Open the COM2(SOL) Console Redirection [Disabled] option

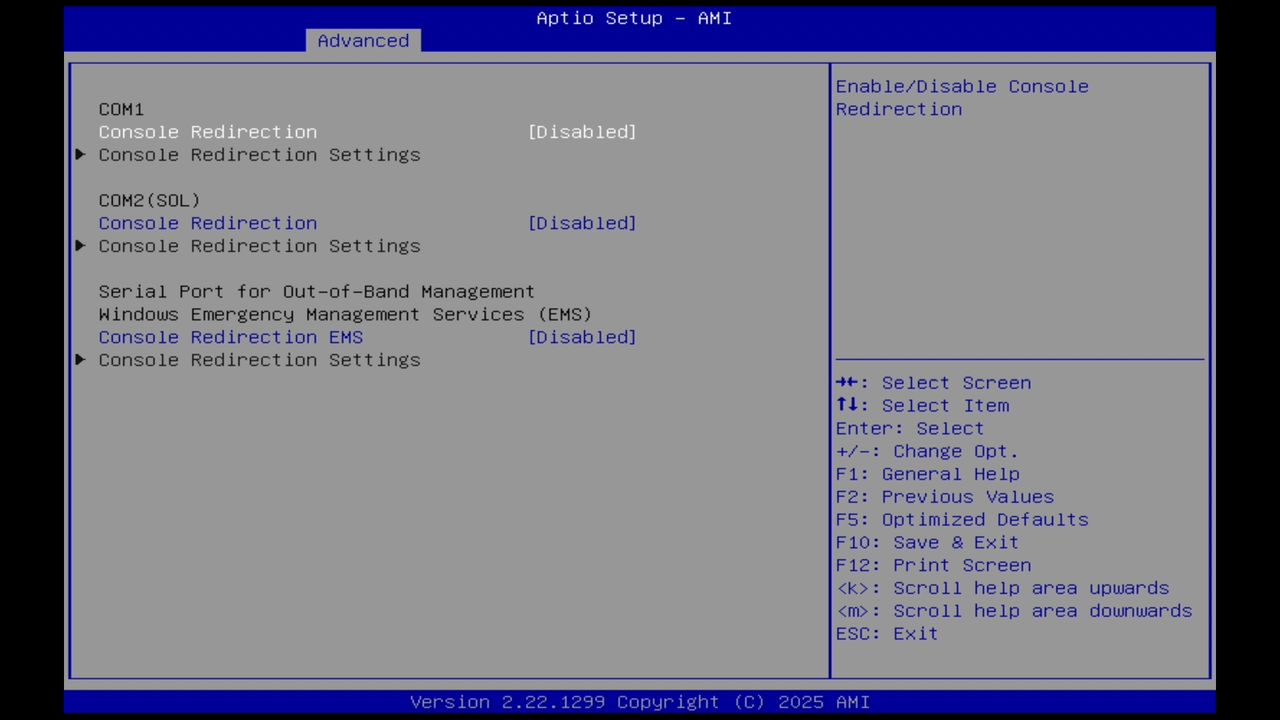coord(582,223)
